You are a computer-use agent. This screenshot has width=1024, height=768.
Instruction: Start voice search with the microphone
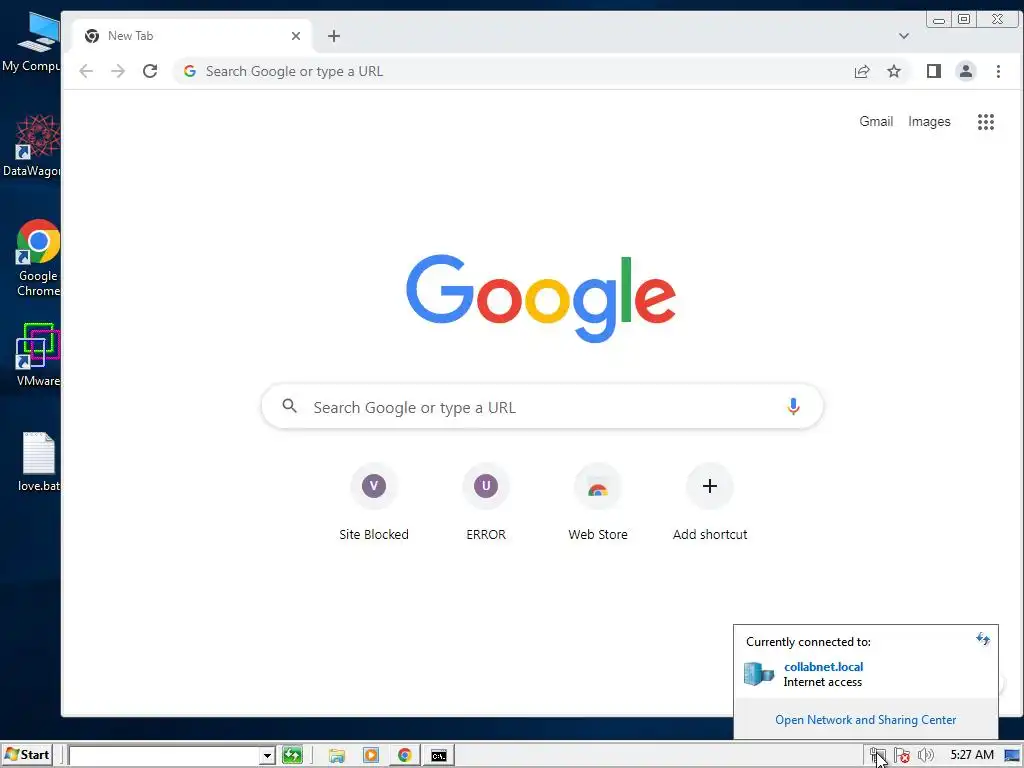[793, 407]
